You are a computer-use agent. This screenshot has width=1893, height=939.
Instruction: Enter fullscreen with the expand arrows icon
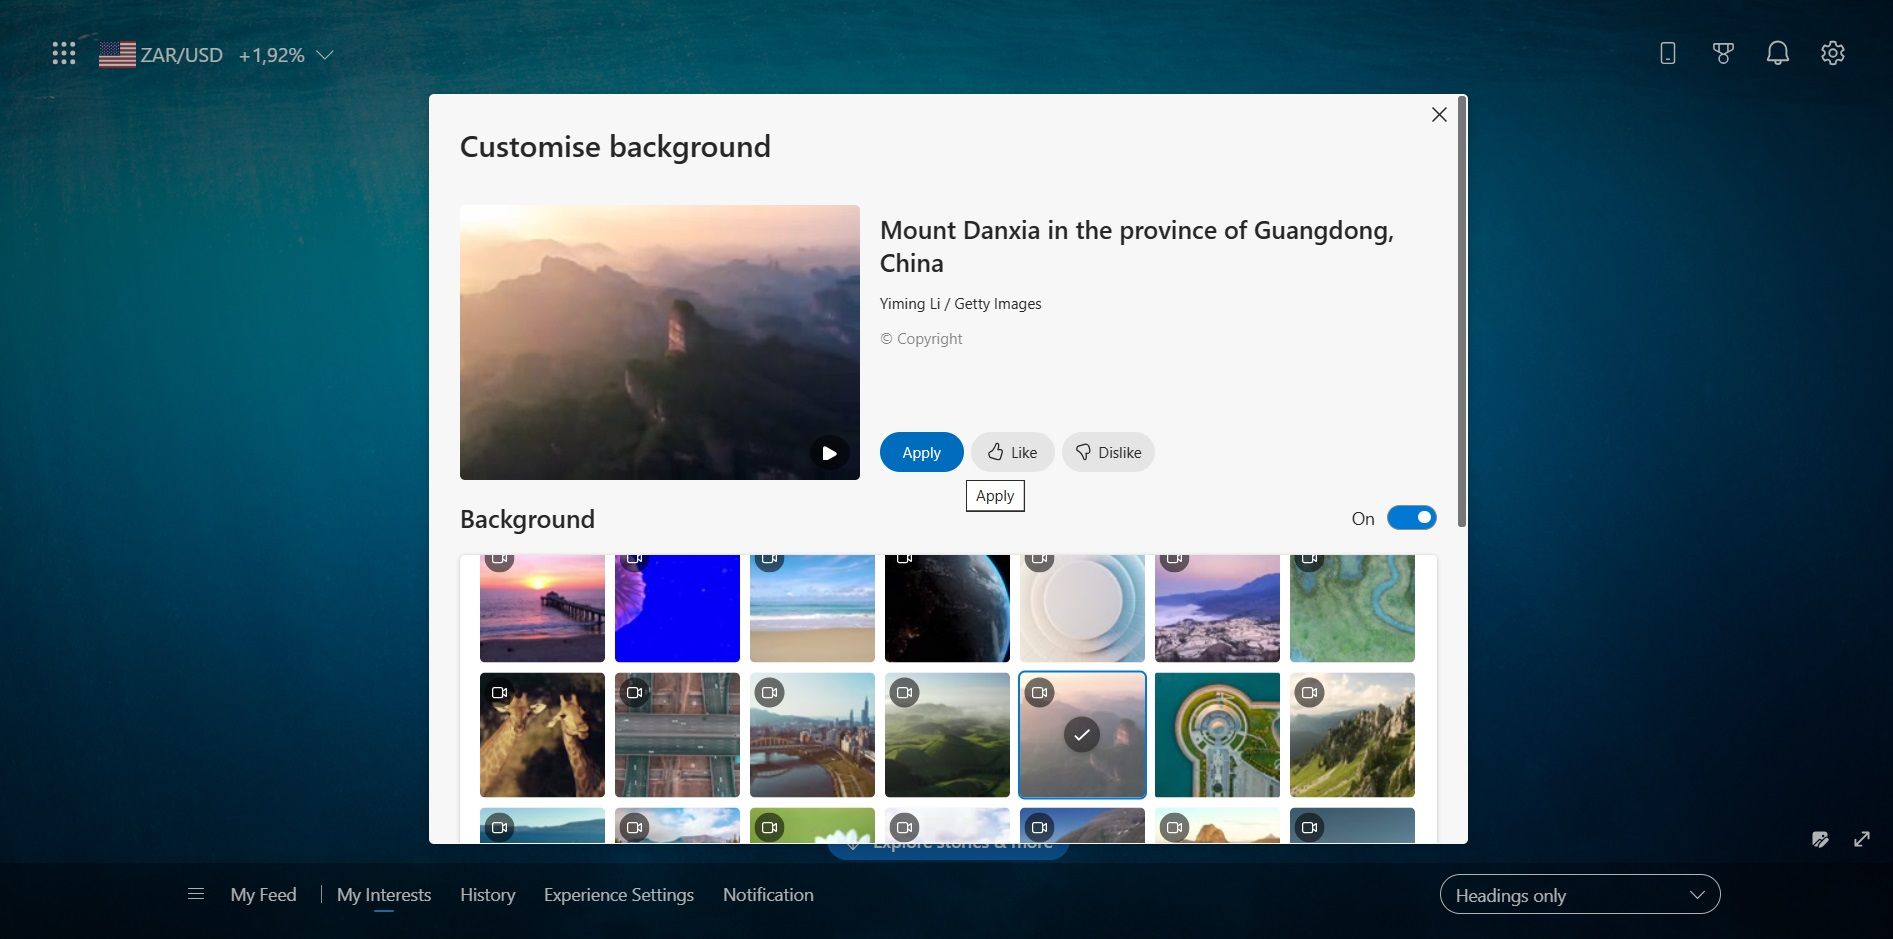click(1862, 839)
